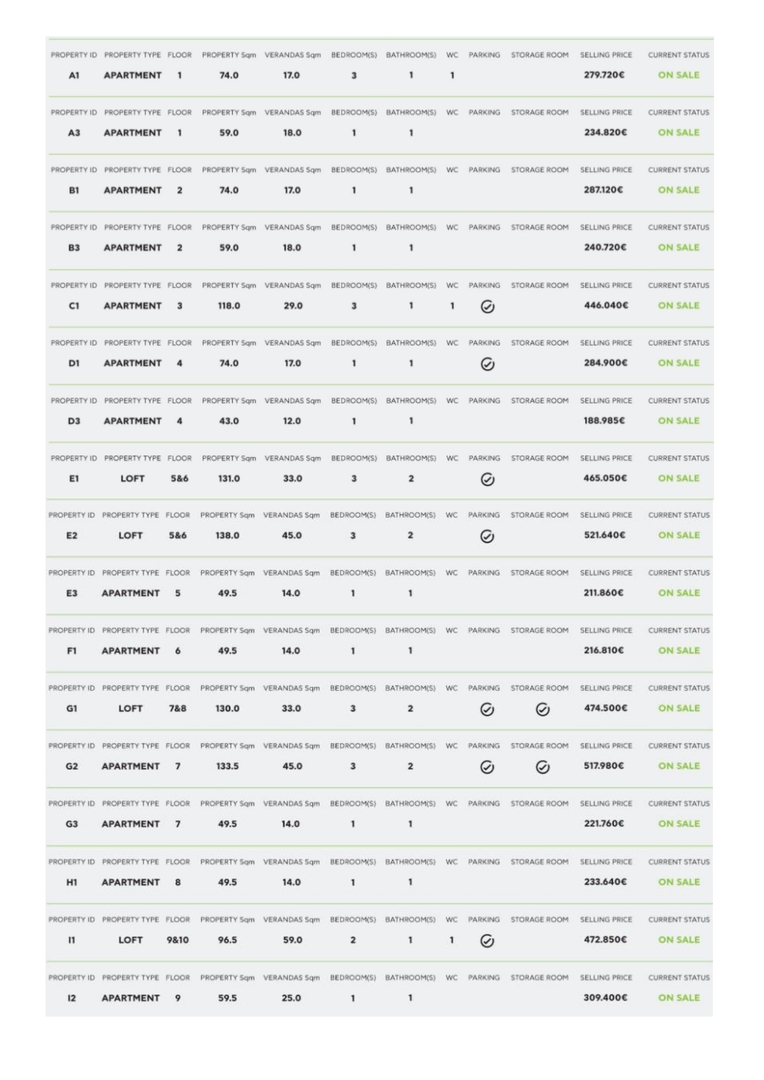Click the ON SALE status for H1
764x1080 pixels.
(678, 882)
